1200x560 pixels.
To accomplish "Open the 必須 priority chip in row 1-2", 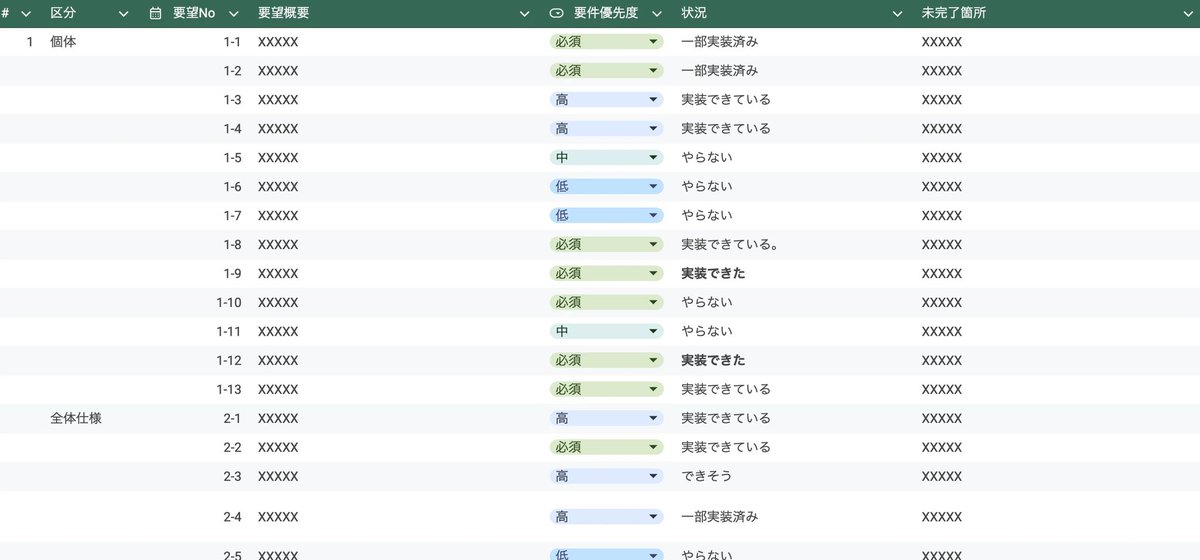I will pyautogui.click(x=606, y=71).
